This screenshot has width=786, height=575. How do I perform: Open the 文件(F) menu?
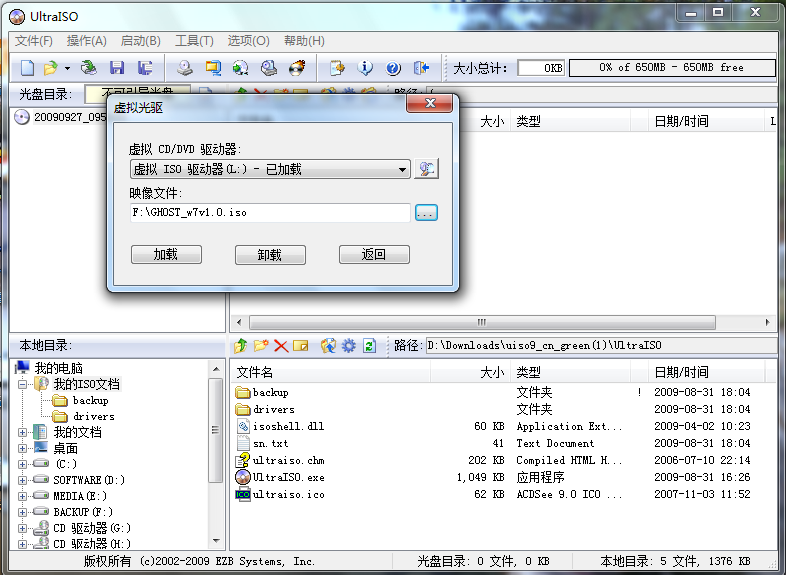coord(34,41)
